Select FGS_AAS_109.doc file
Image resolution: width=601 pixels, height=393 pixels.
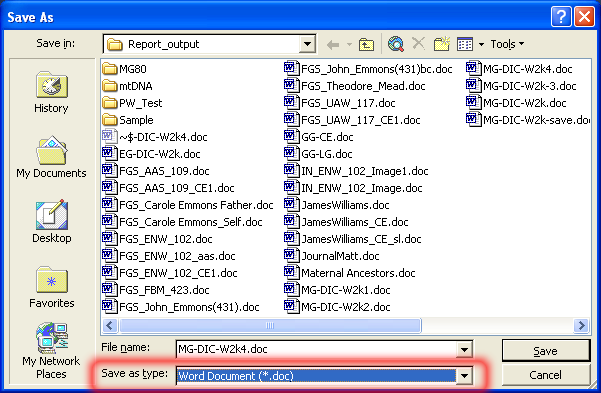pyautogui.click(x=156, y=171)
